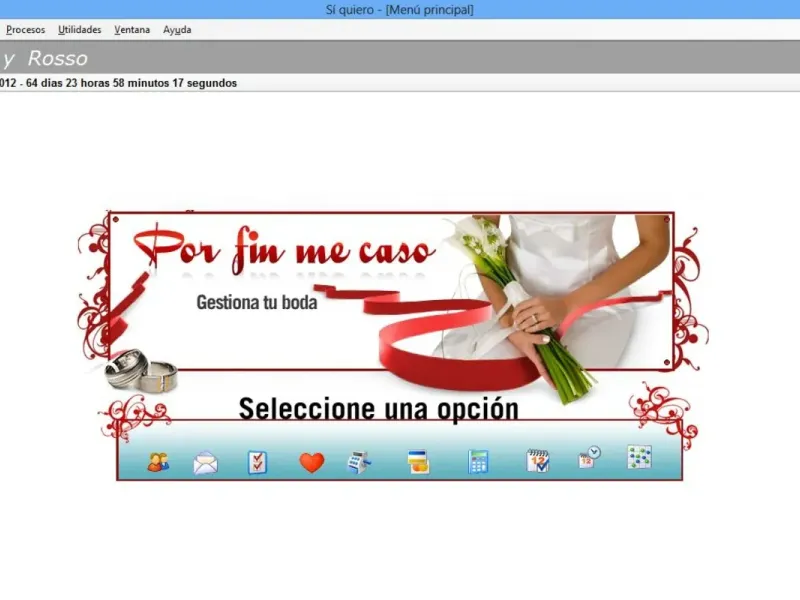Viewport: 800px width, 600px height.
Task: Open the calendar with clock icon
Action: (589, 458)
